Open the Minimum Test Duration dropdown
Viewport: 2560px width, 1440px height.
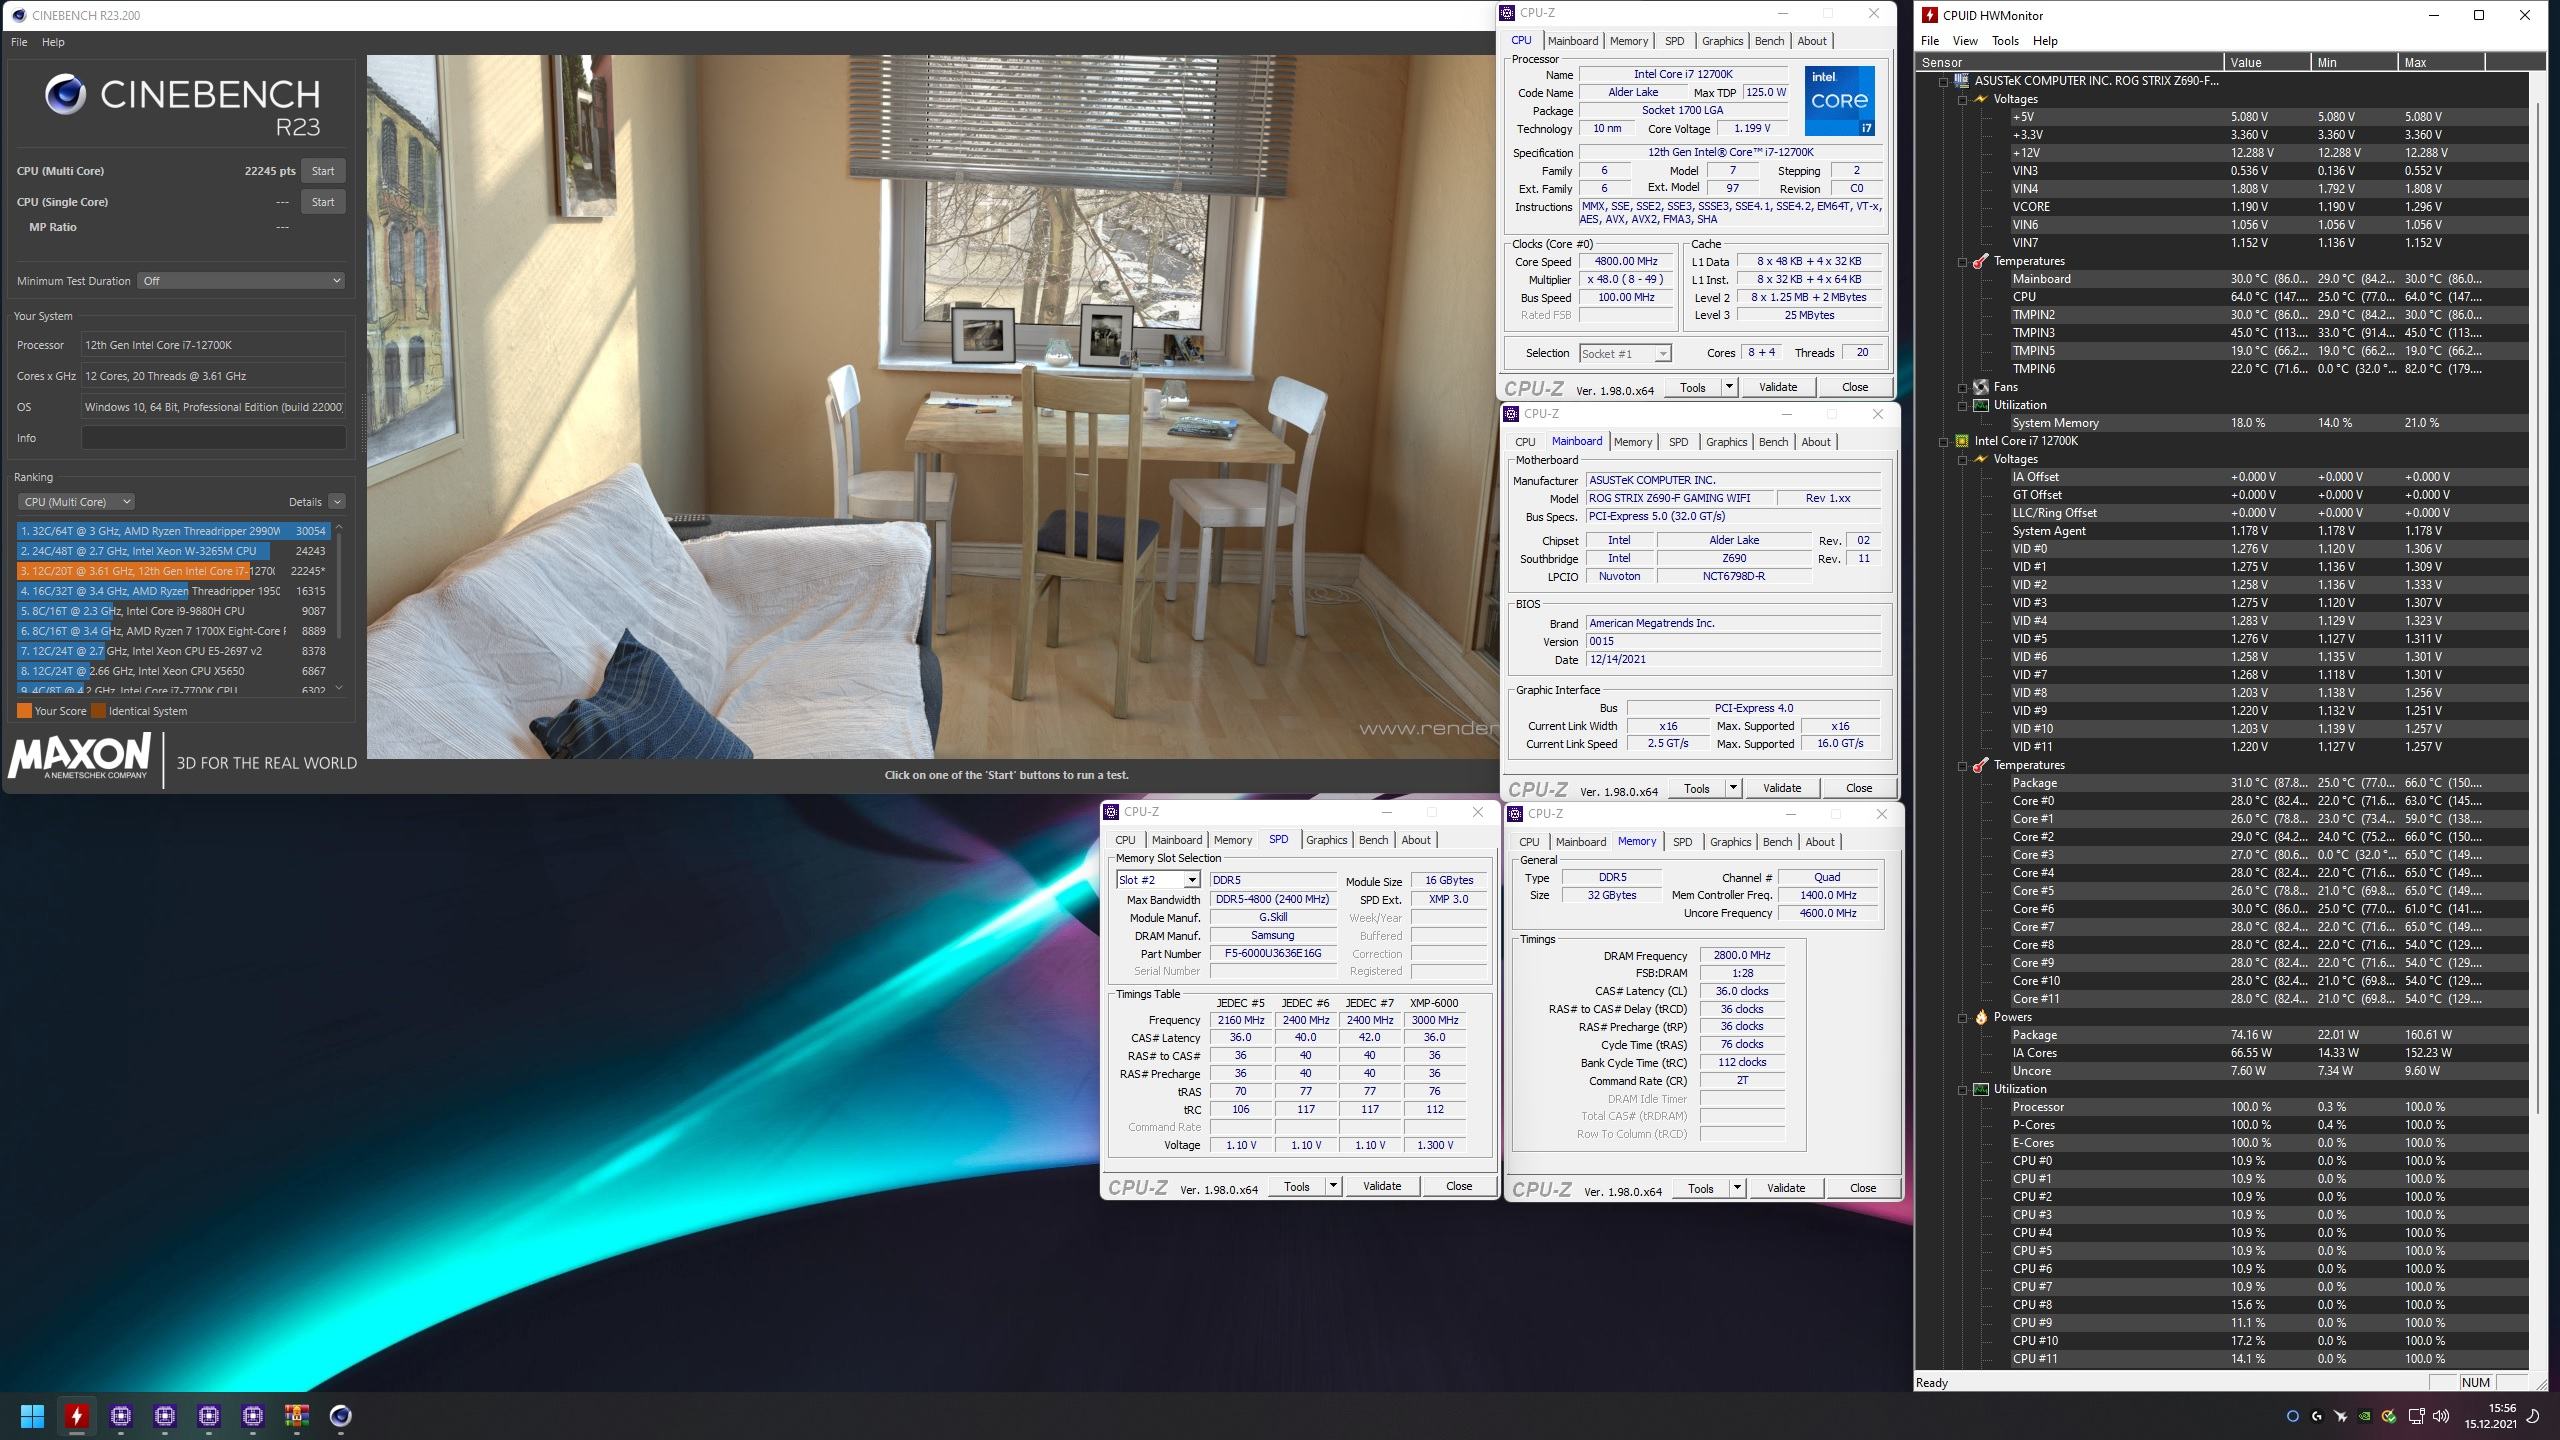(241, 281)
